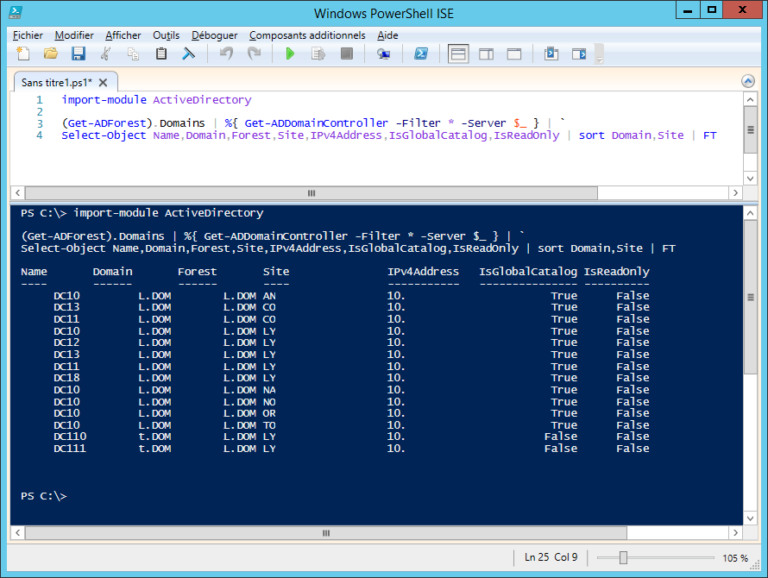Image resolution: width=768 pixels, height=578 pixels.
Task: Click the bottom PS C:\> prompt
Action: click(x=44, y=496)
